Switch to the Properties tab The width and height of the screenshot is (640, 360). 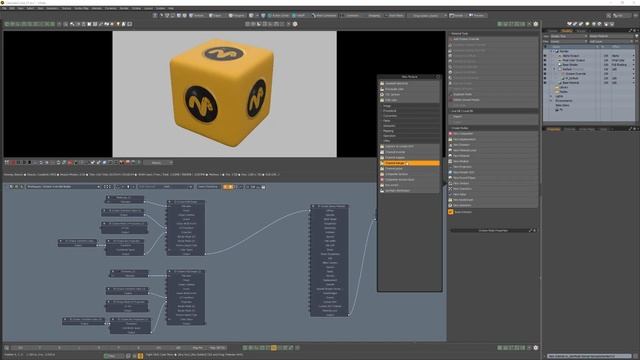553,129
